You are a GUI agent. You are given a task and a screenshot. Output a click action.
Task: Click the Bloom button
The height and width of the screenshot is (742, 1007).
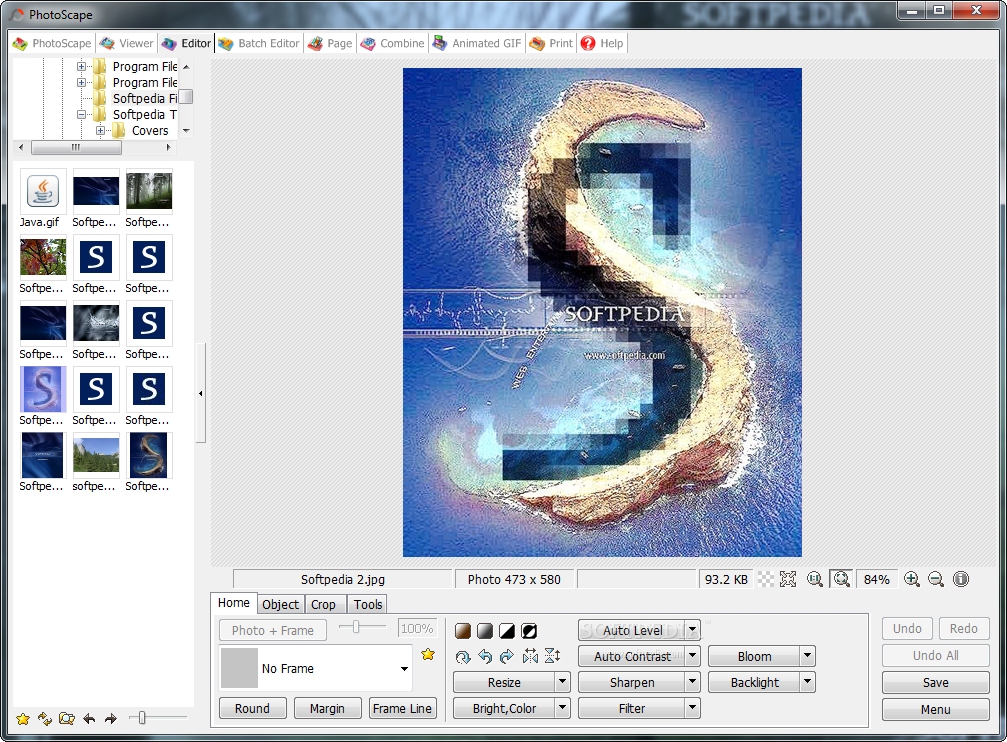tap(754, 656)
